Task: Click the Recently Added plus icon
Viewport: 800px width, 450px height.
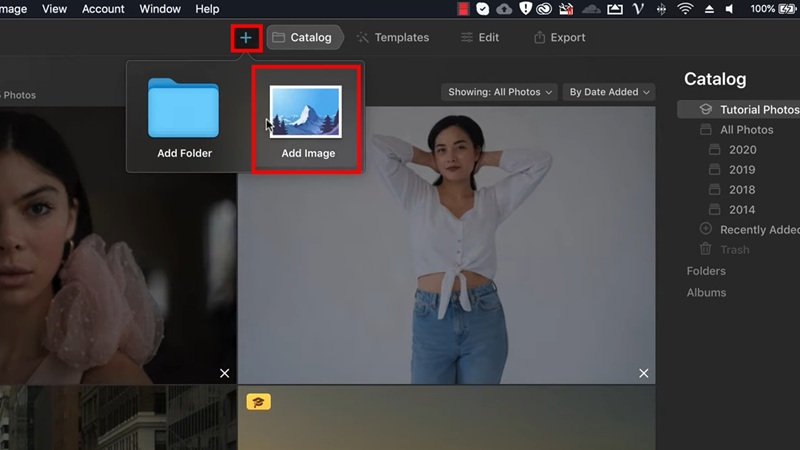Action: click(x=706, y=230)
